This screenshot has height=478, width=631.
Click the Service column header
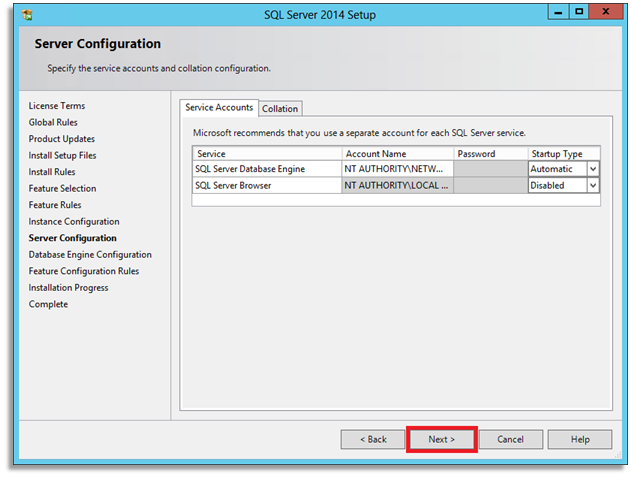coord(267,154)
